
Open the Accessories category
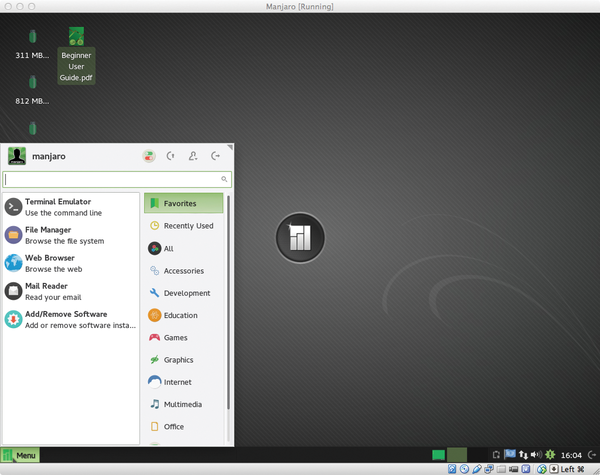pyautogui.click(x=184, y=271)
